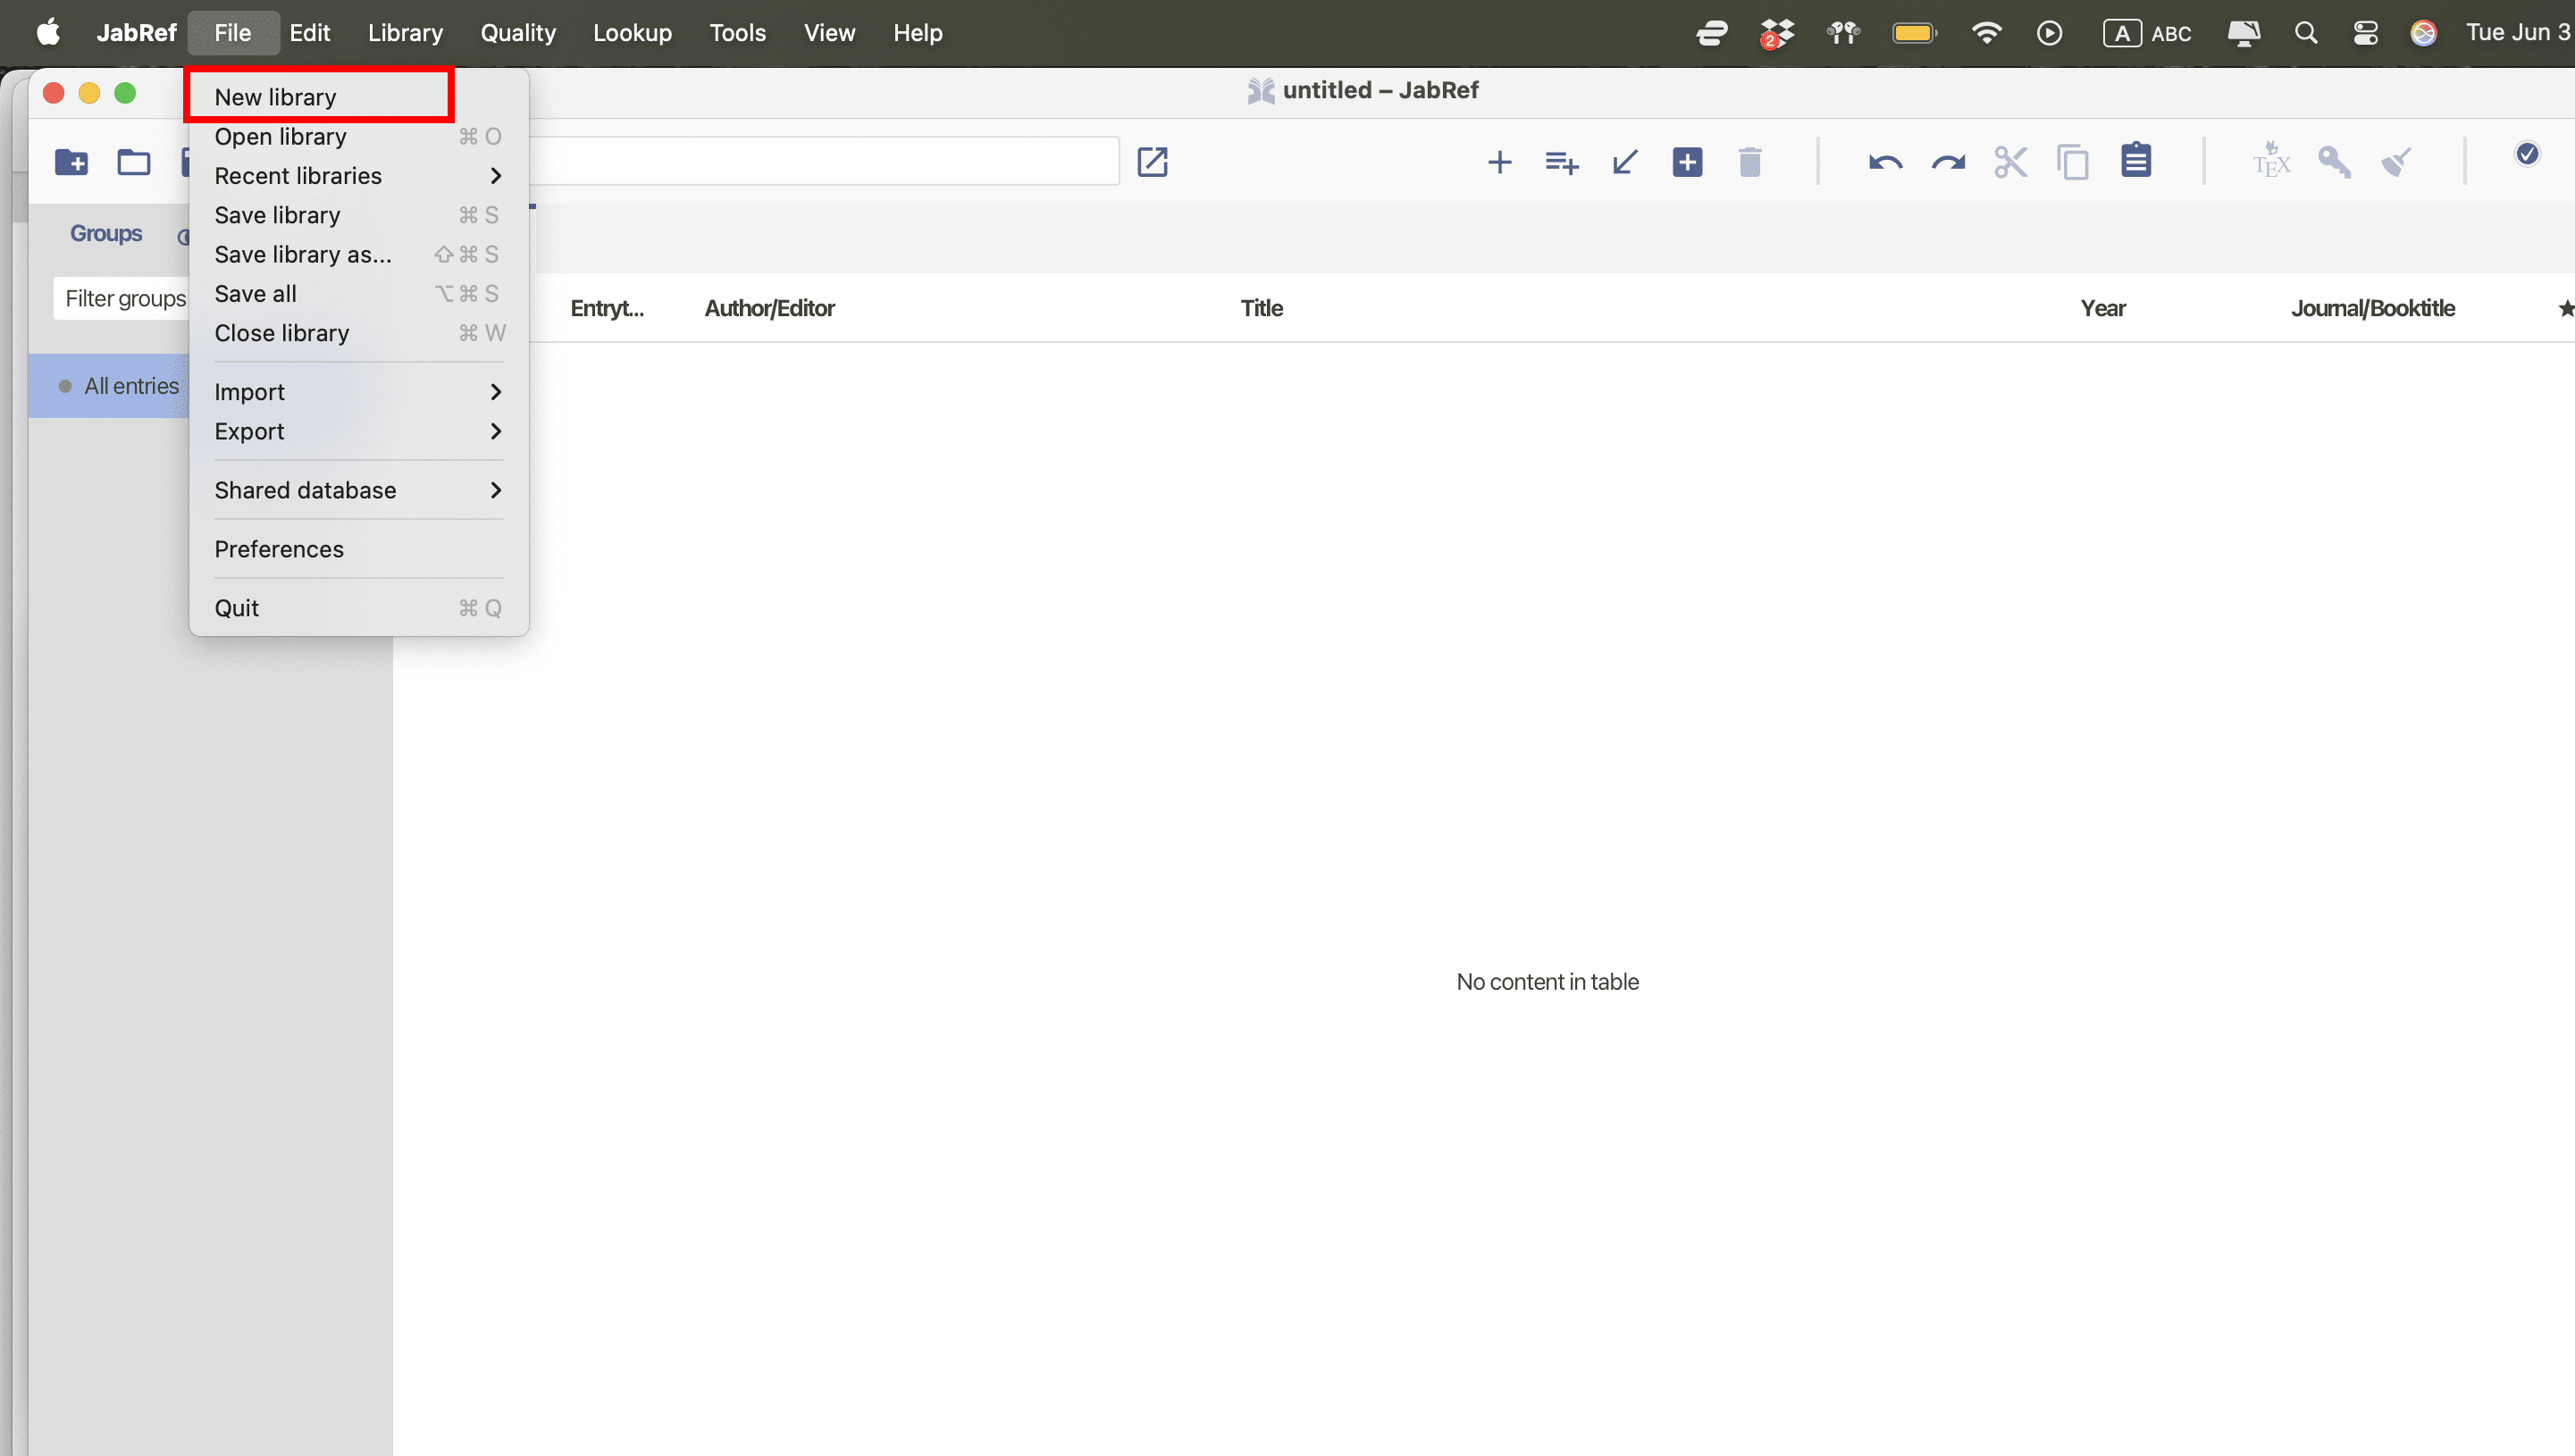Open the Quality menu
The width and height of the screenshot is (2575, 1456).
(x=517, y=33)
